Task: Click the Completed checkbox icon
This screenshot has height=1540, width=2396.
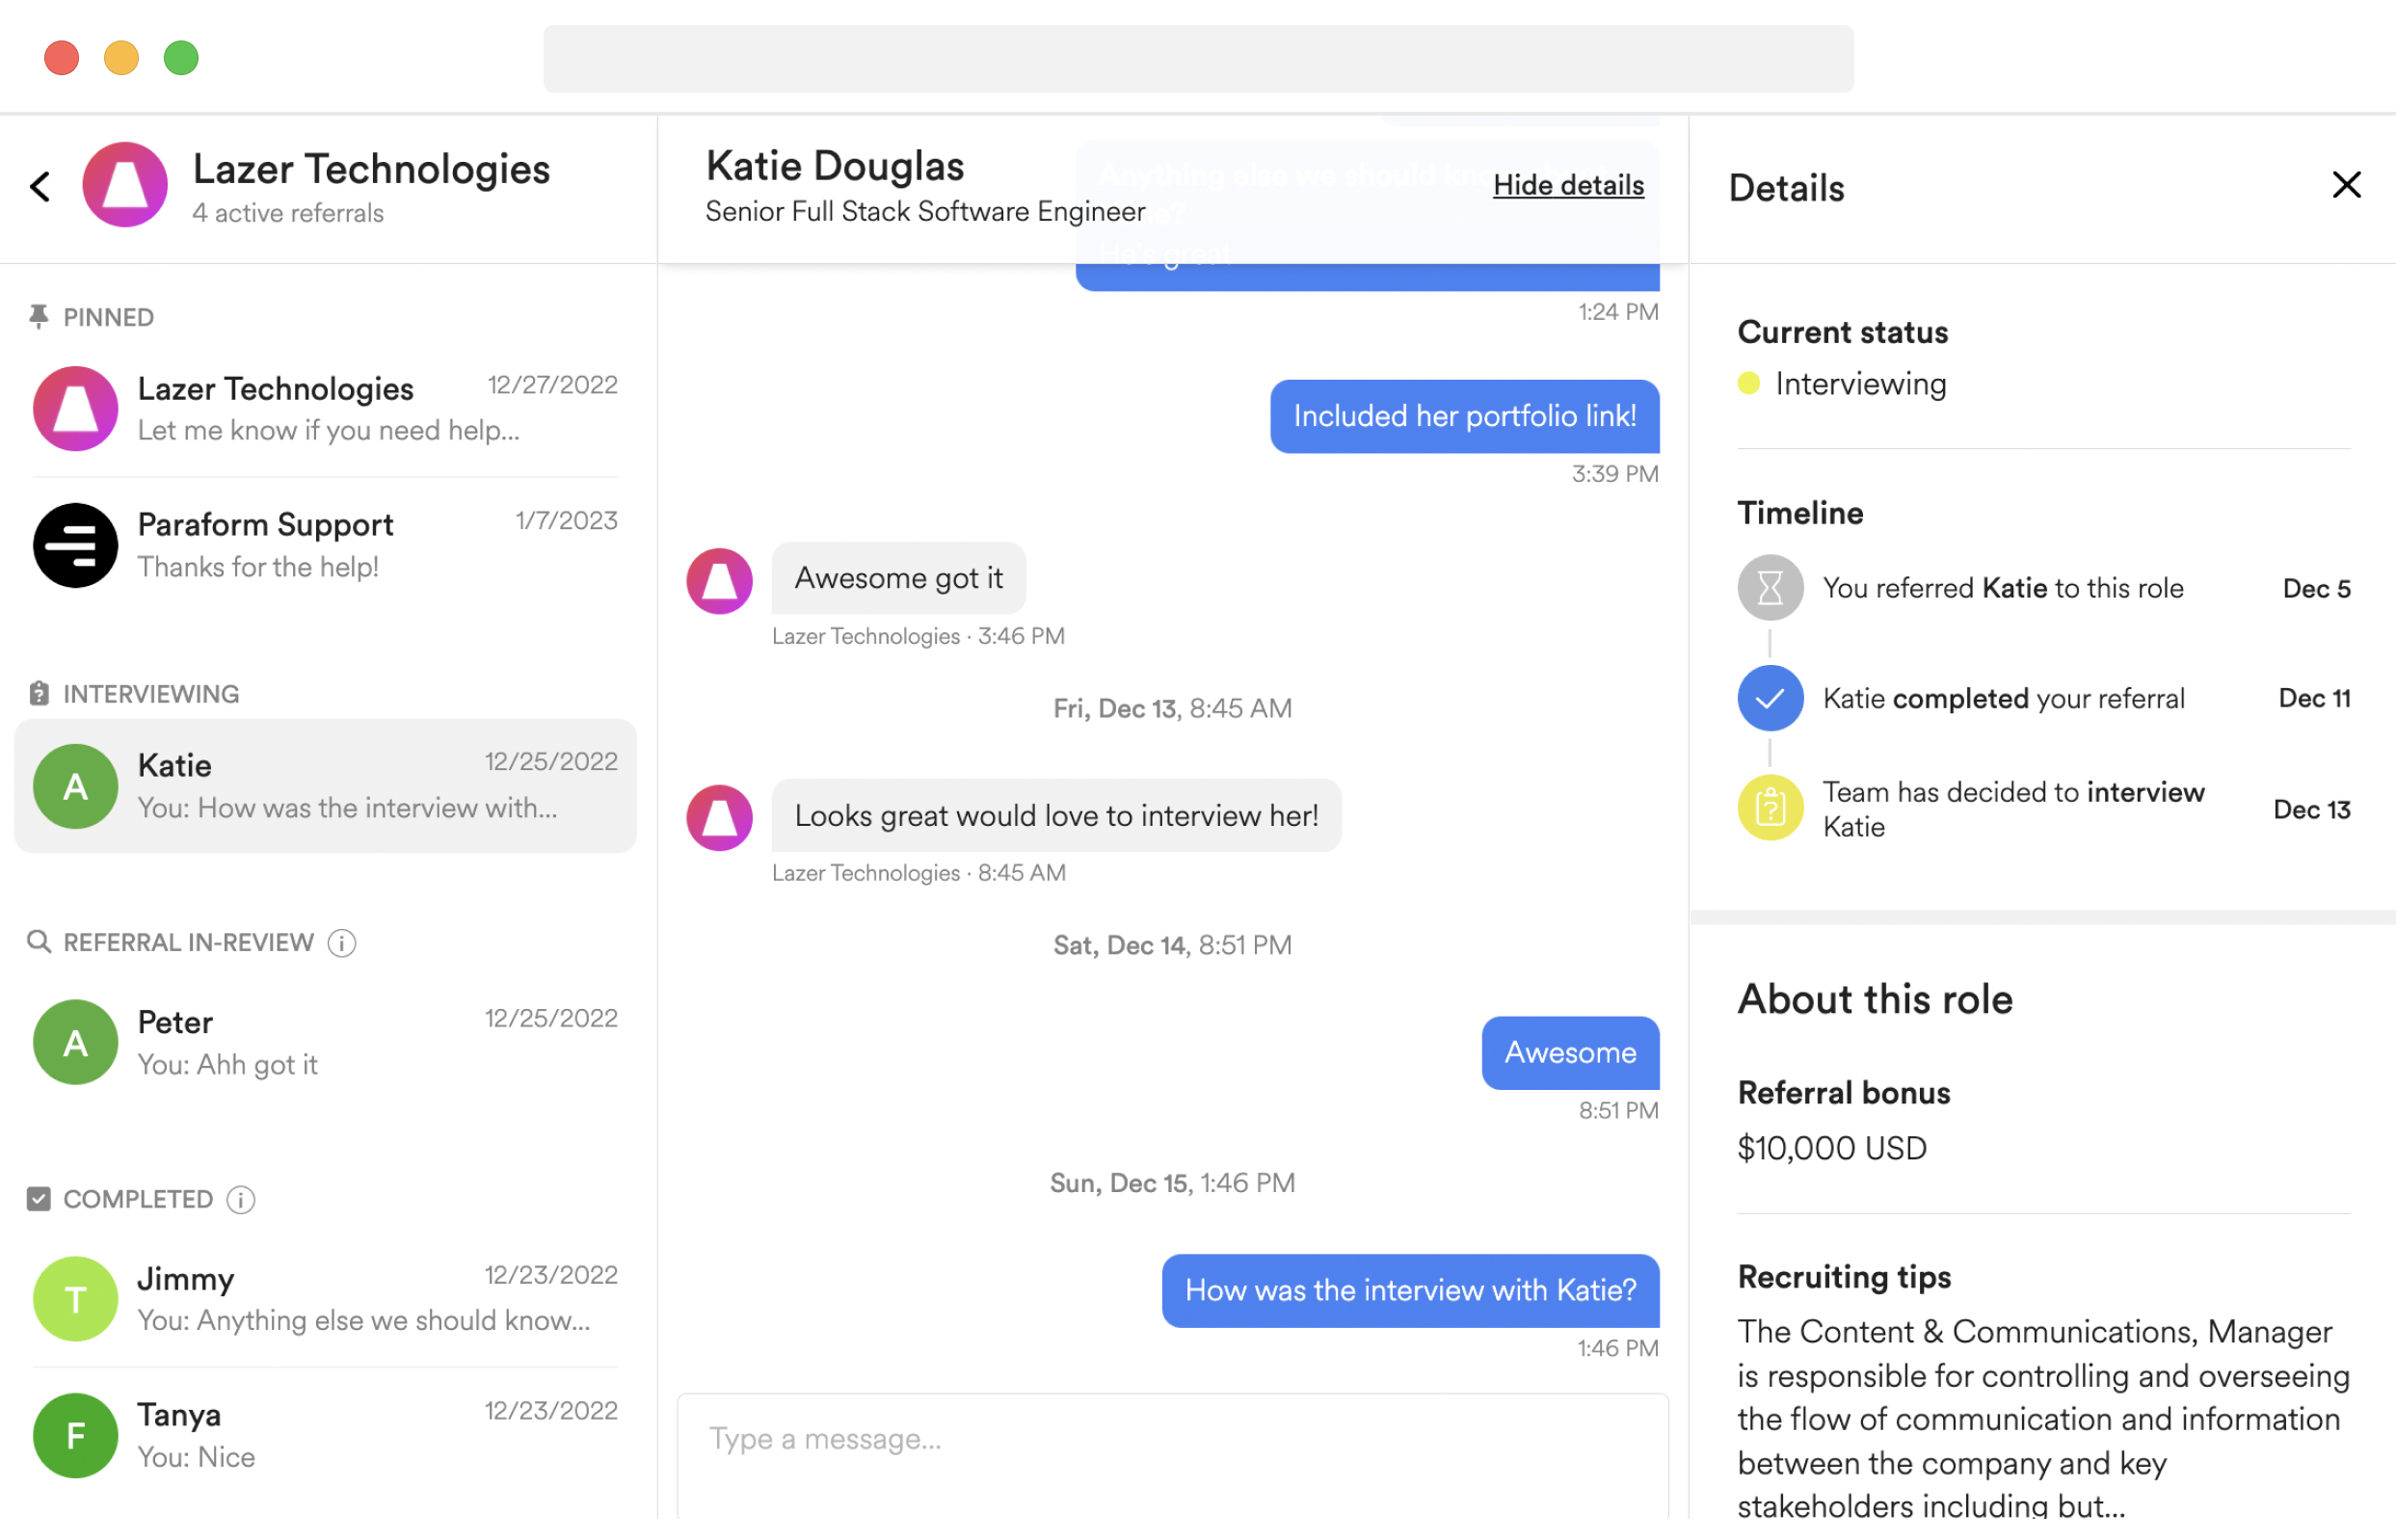Action: [x=38, y=1199]
